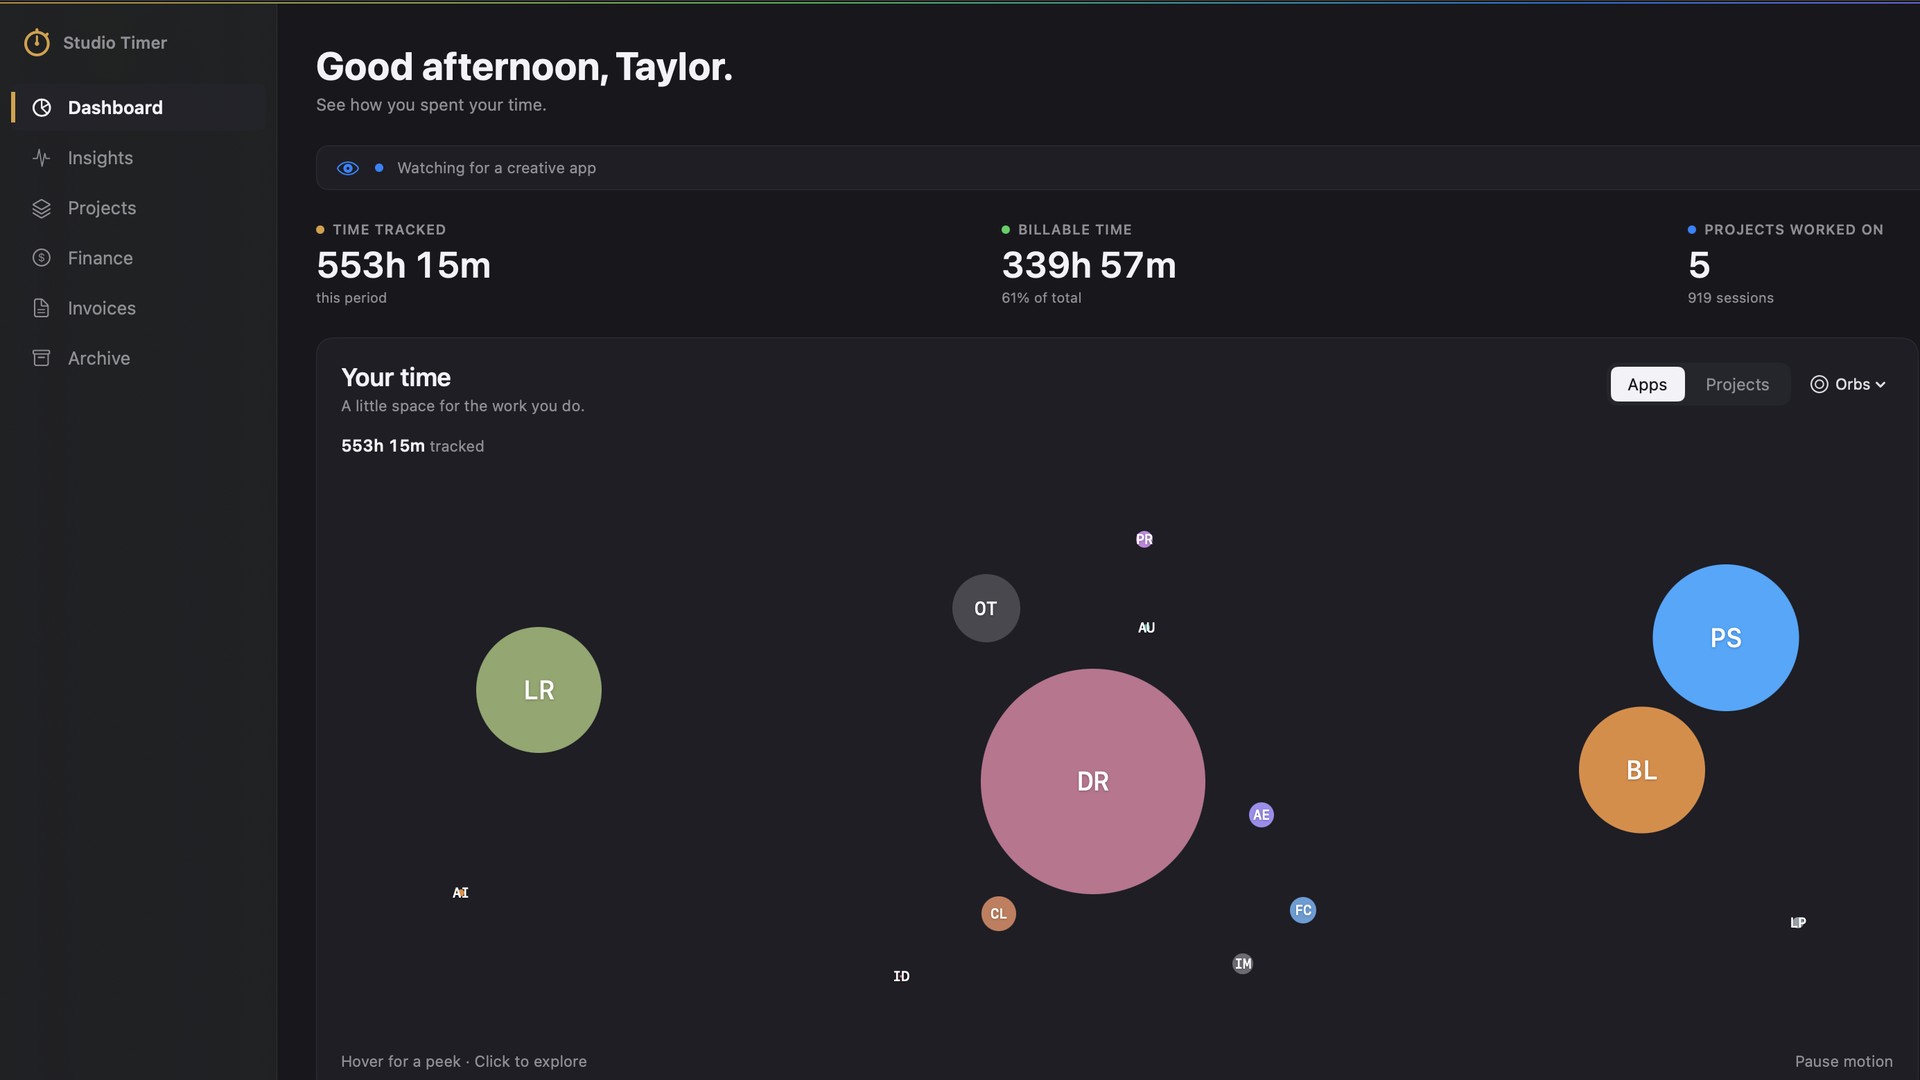1920x1080 pixels.
Task: Click the purple AE orb
Action: (x=1261, y=815)
